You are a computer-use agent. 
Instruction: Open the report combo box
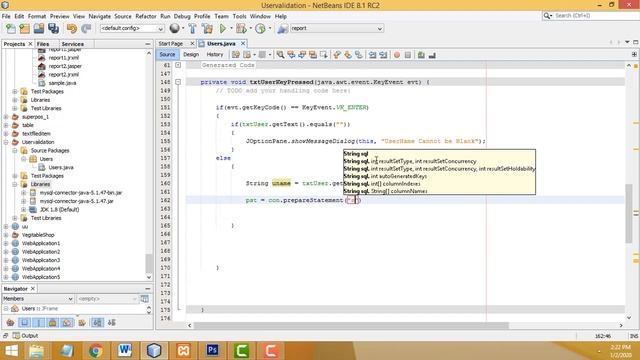pos(337,29)
